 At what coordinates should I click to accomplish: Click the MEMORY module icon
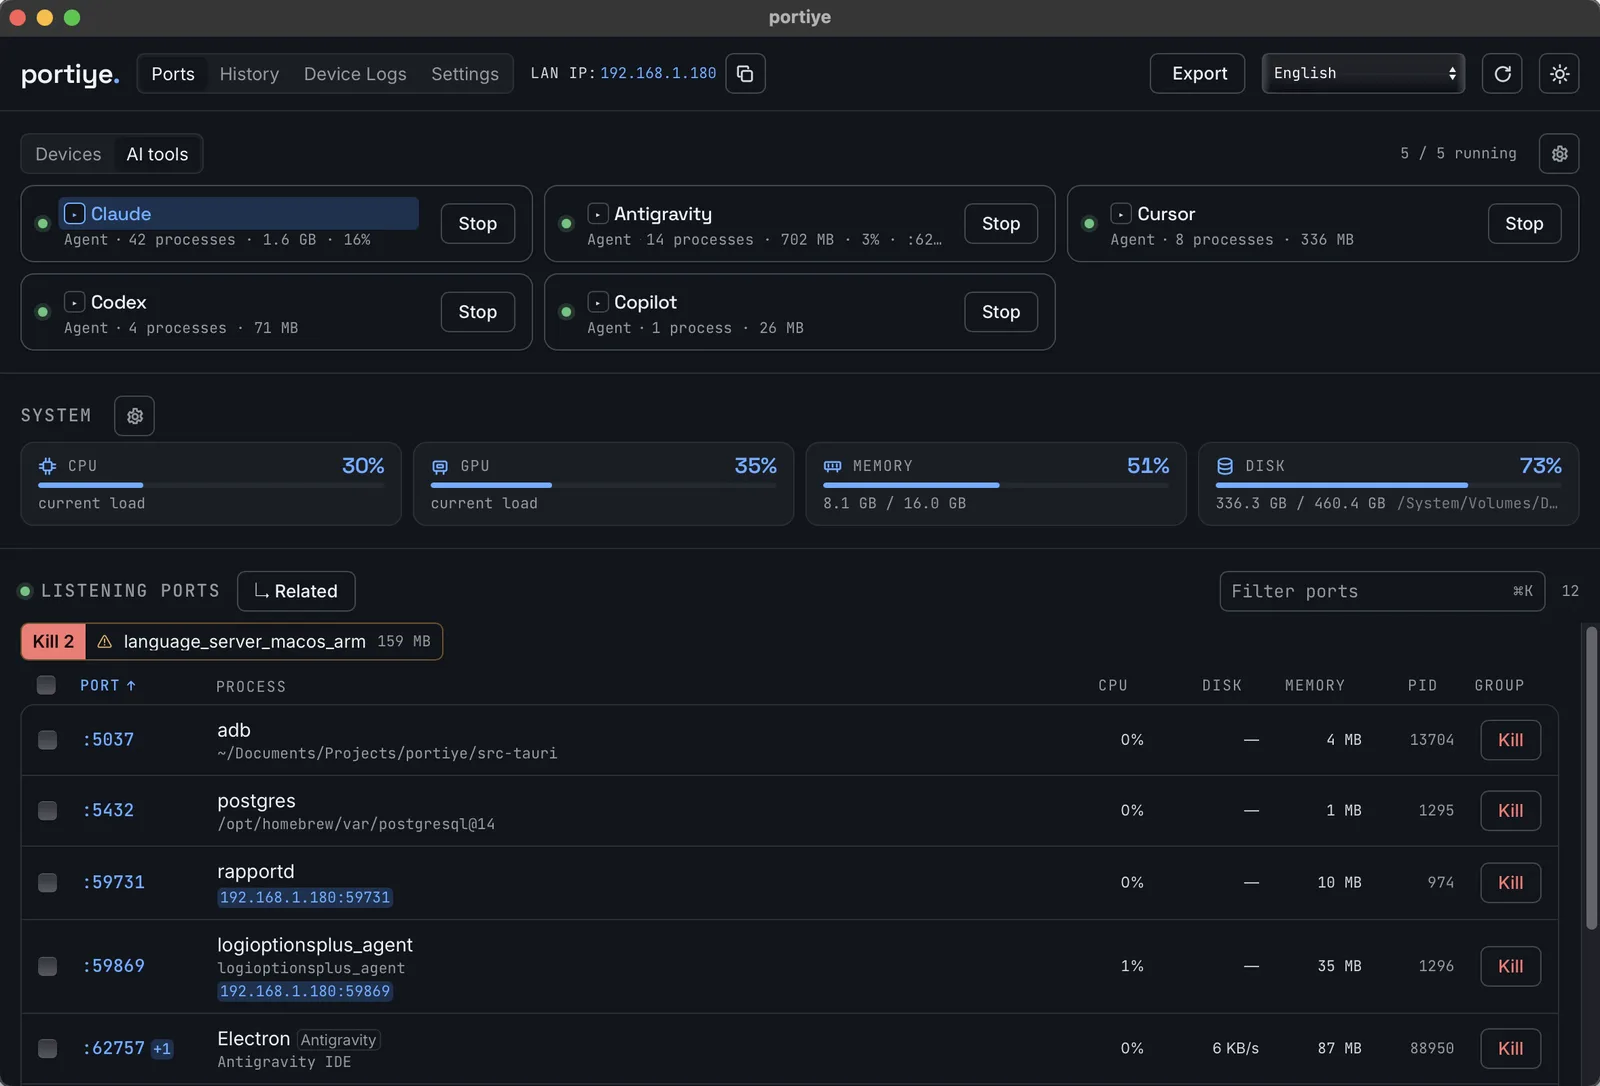coord(832,466)
